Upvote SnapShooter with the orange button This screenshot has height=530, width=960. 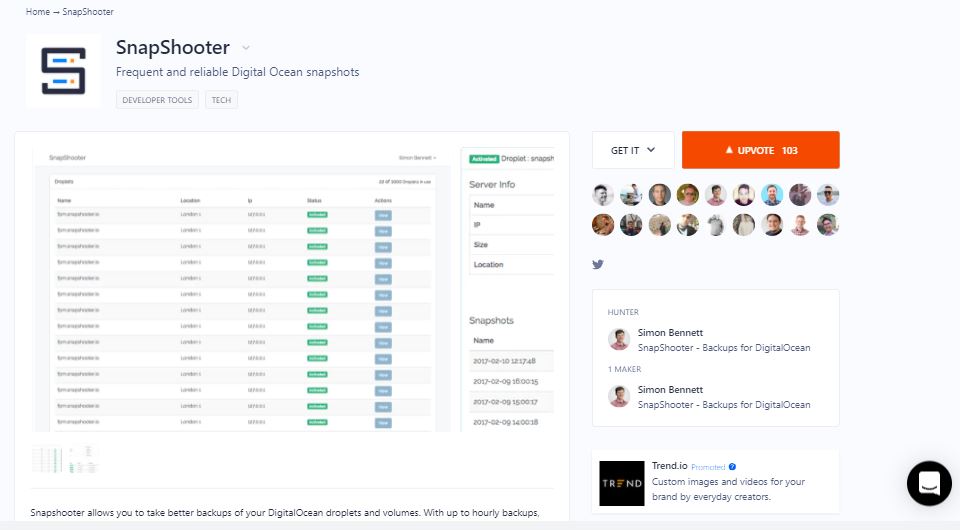[760, 150]
